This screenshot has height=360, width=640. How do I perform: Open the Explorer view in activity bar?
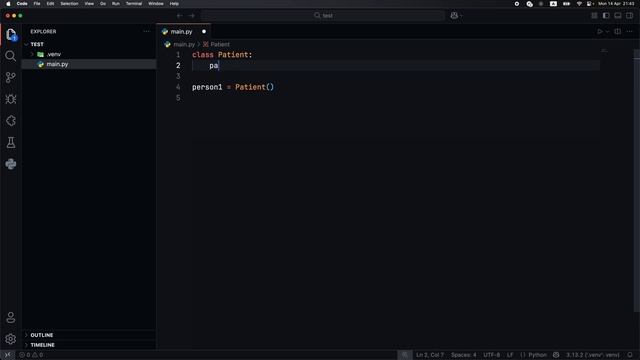click(x=11, y=35)
